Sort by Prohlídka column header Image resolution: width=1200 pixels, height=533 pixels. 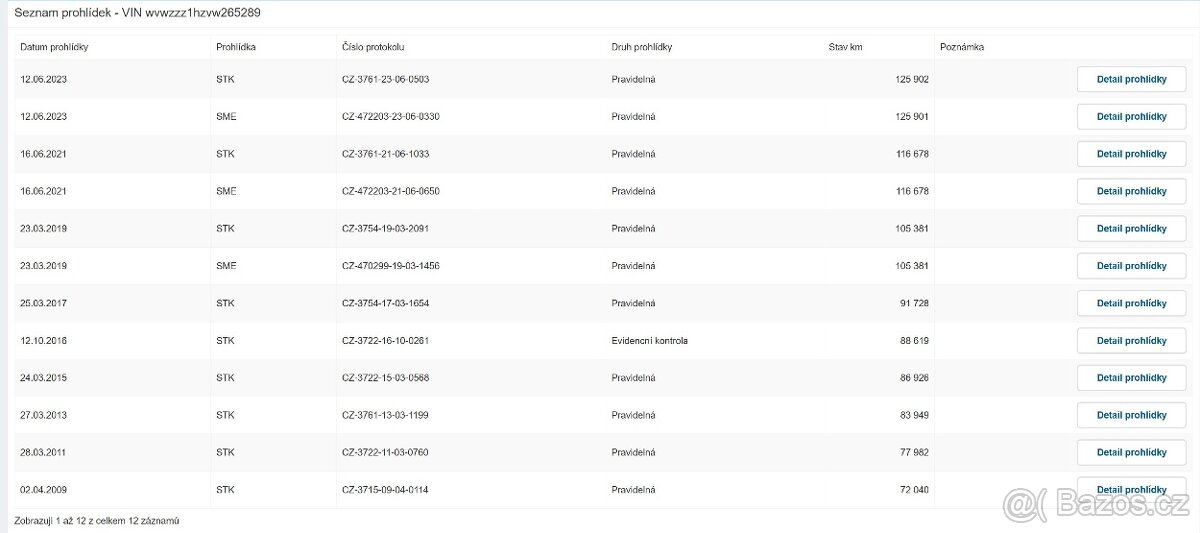pyautogui.click(x=236, y=47)
